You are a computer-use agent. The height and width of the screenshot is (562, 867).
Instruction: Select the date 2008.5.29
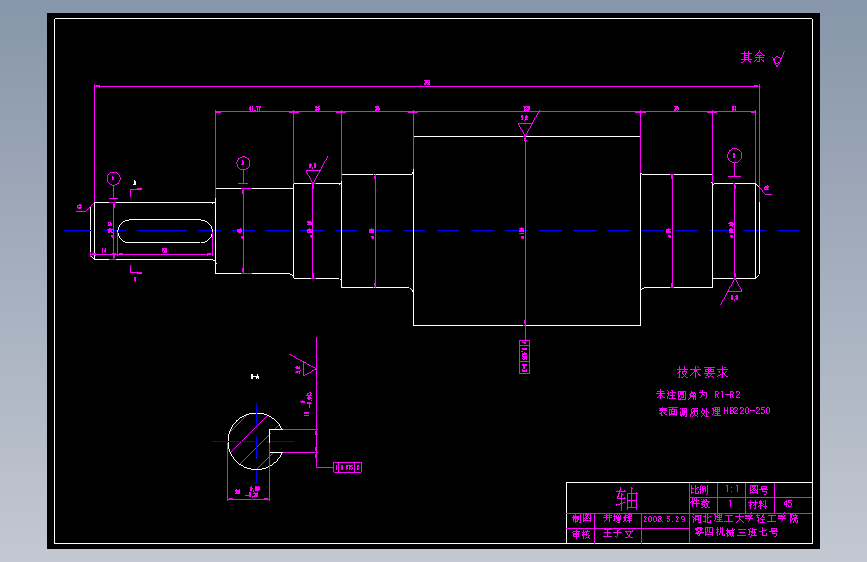pyautogui.click(x=664, y=519)
